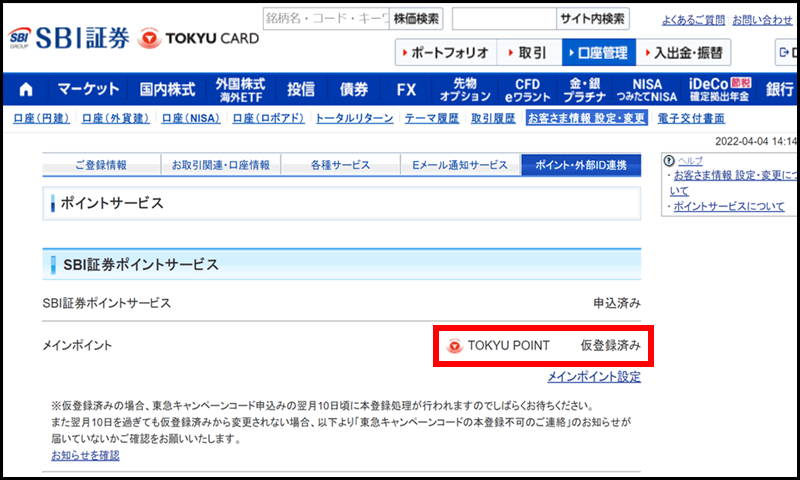800x480 pixels.
Task: Click the SBI証券 logo
Action: tap(69, 38)
